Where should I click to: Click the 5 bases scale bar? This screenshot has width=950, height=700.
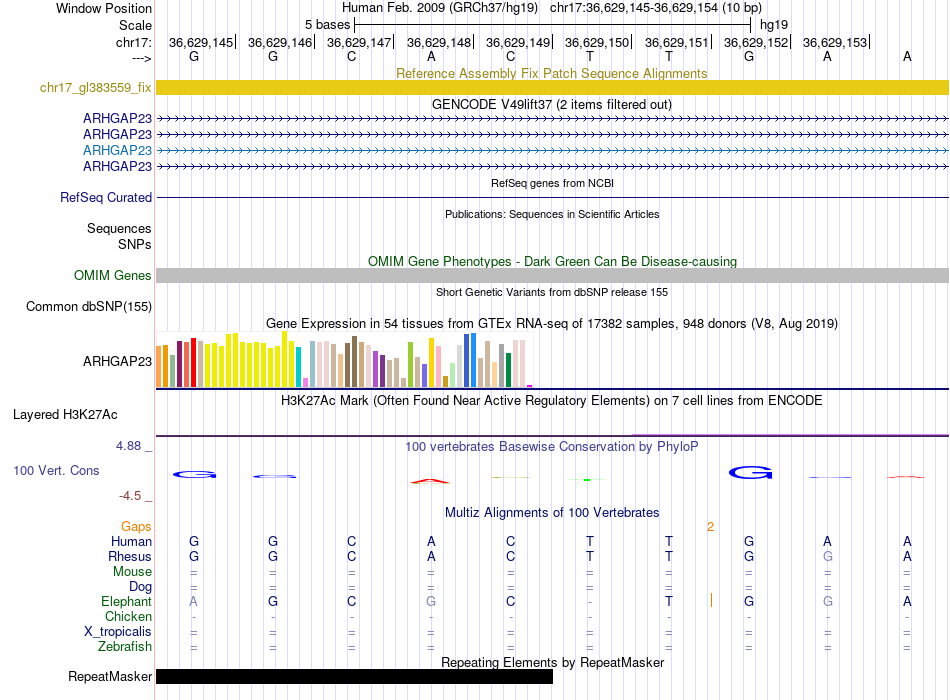click(553, 25)
